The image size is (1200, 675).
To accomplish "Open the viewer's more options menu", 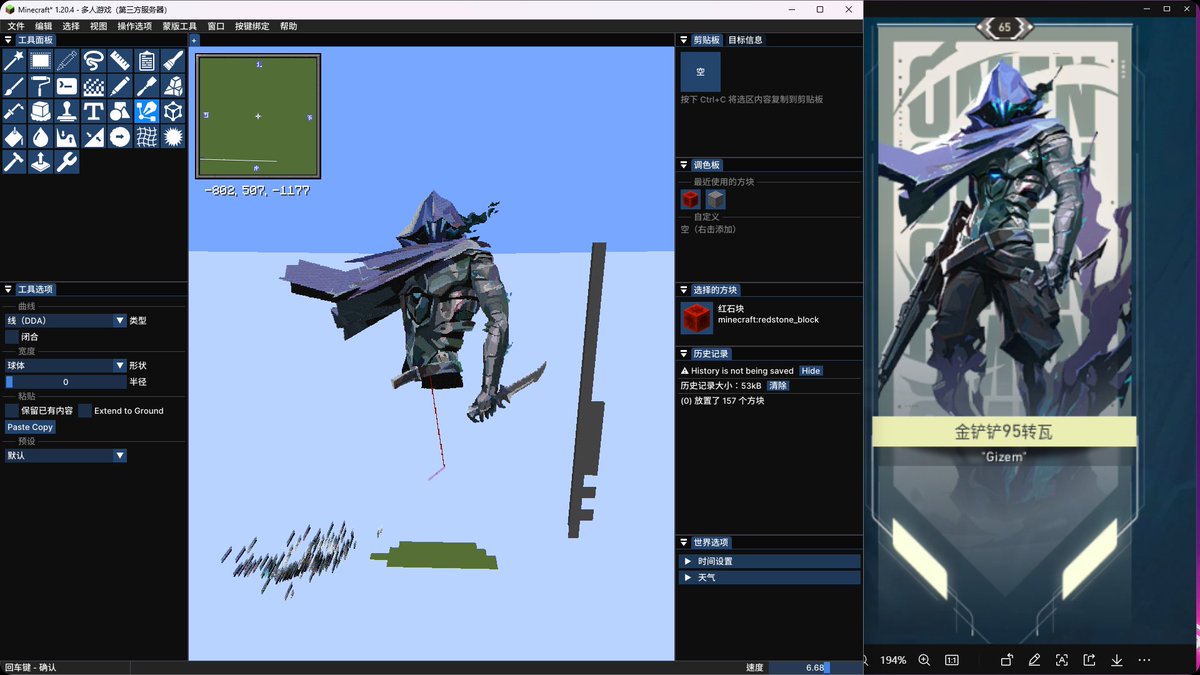I will coord(1145,660).
